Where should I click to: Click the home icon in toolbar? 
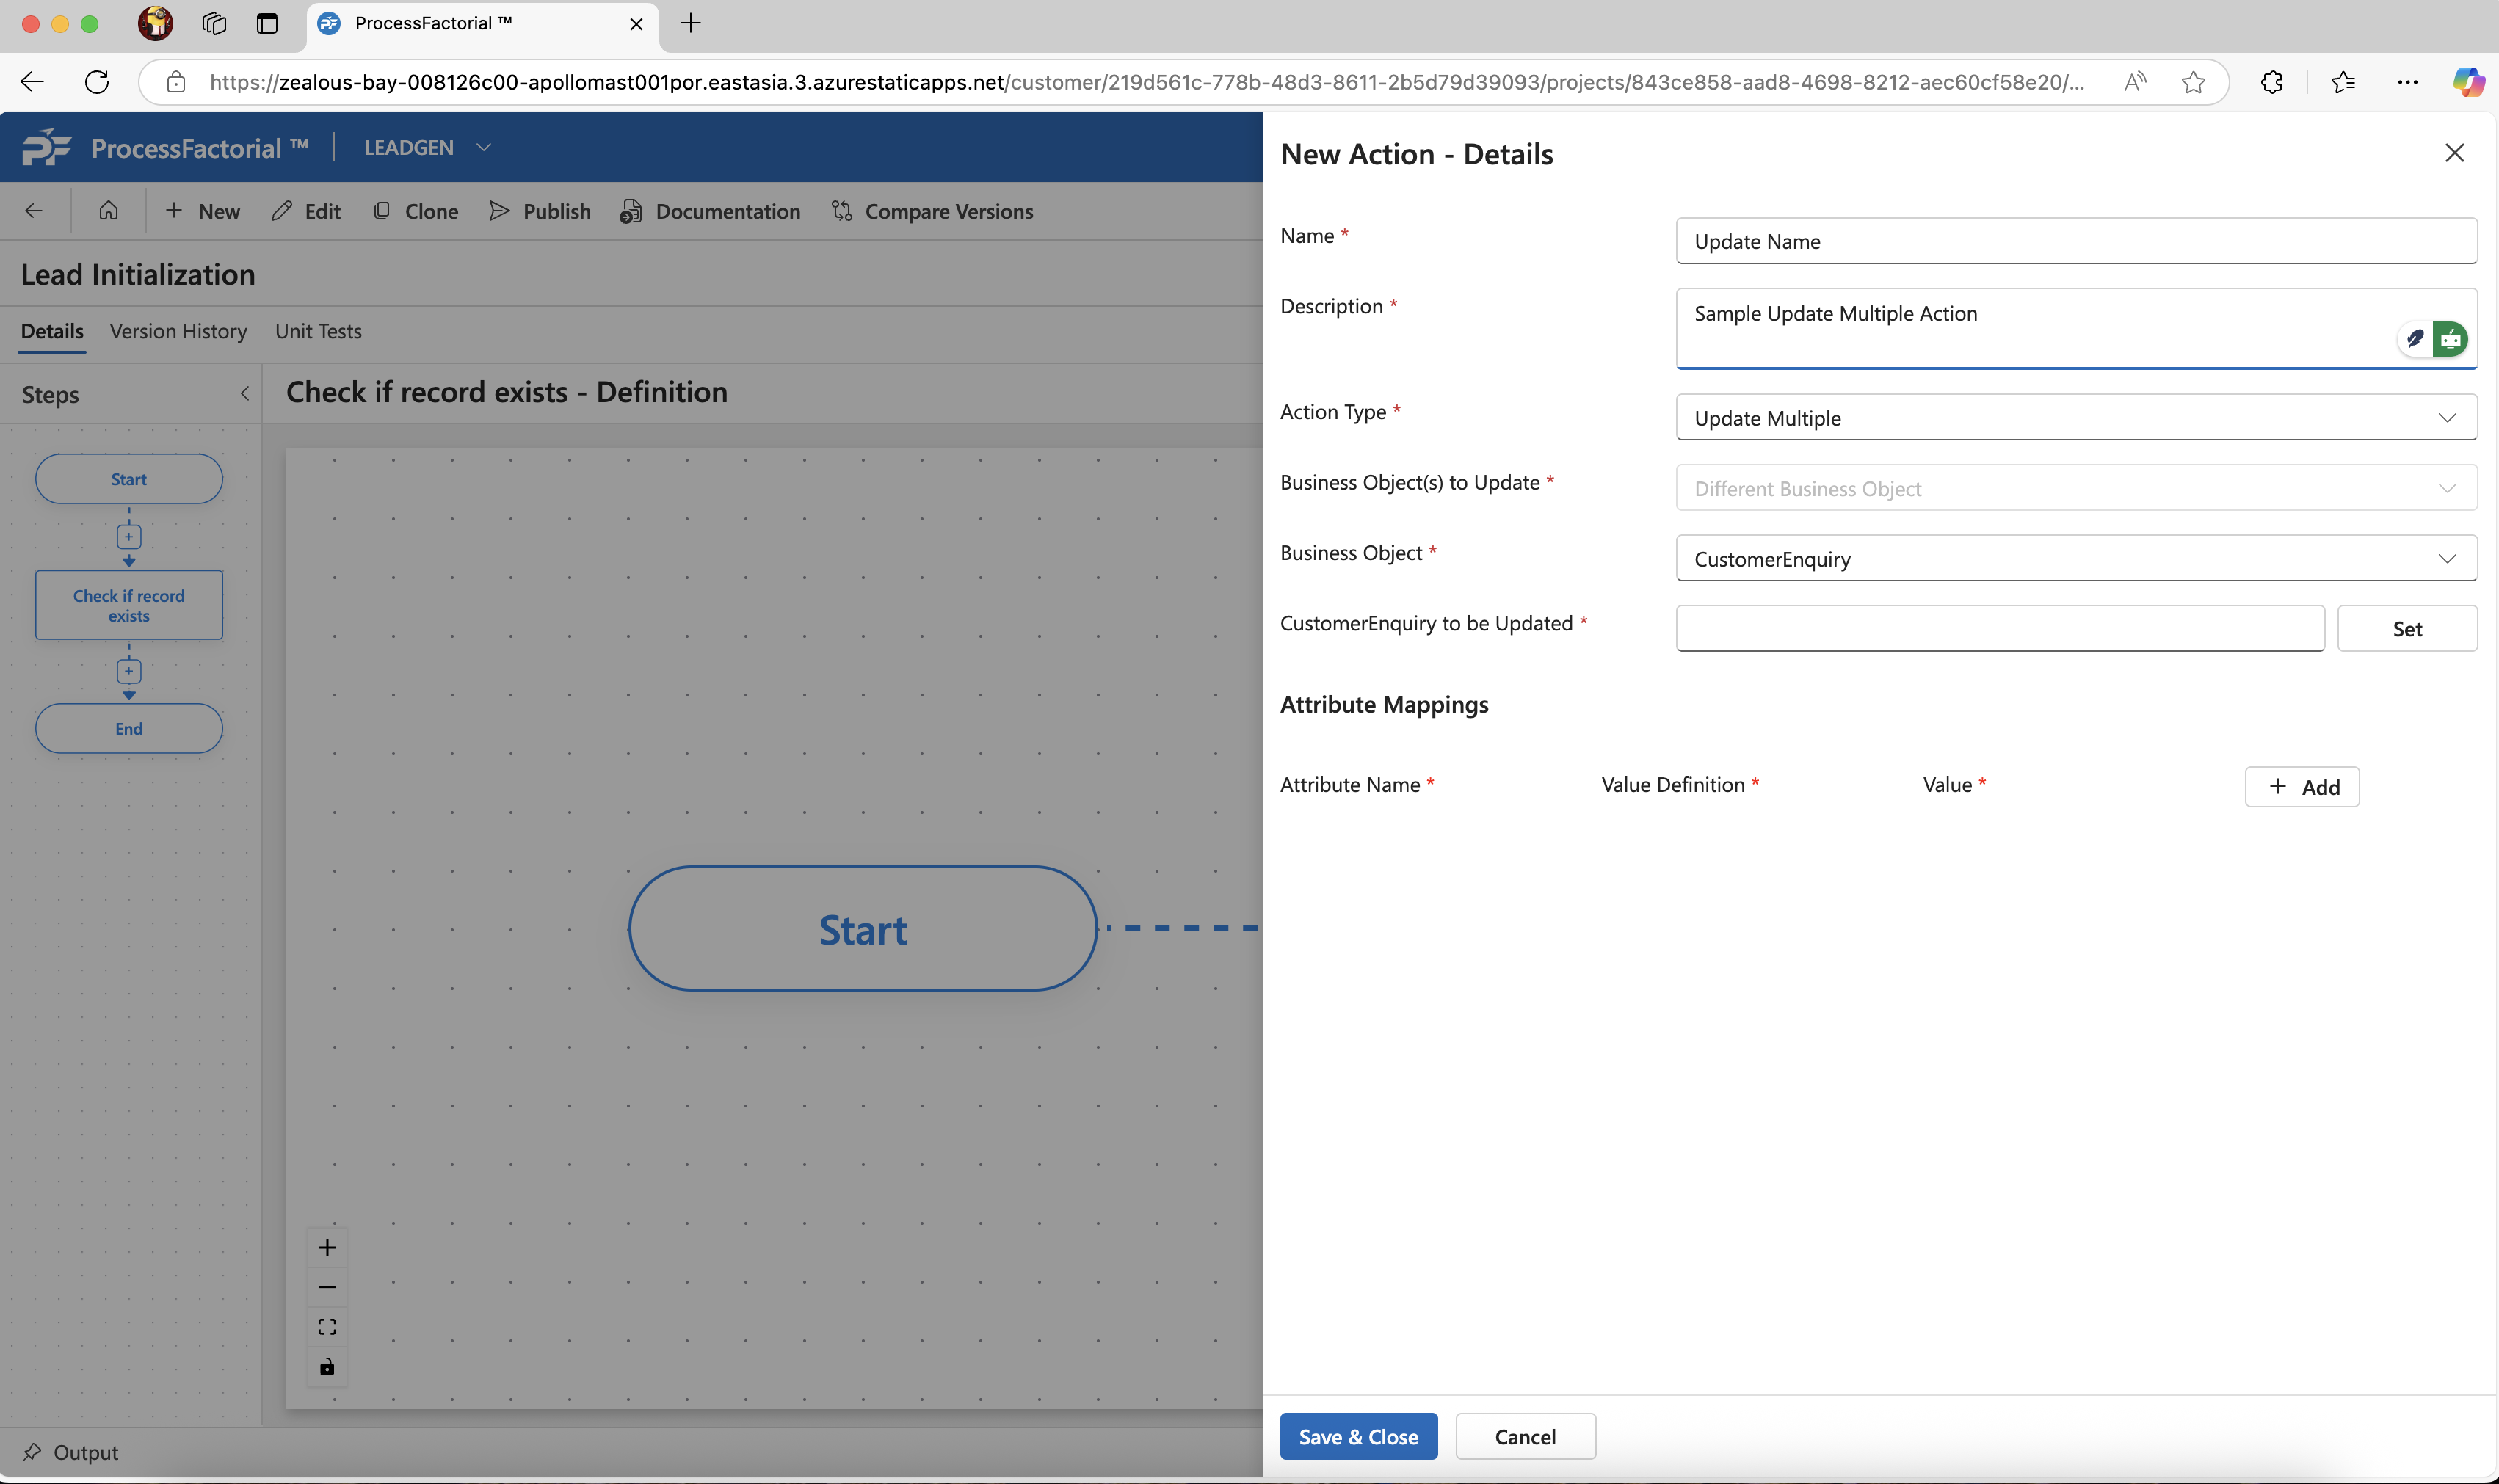(108, 211)
